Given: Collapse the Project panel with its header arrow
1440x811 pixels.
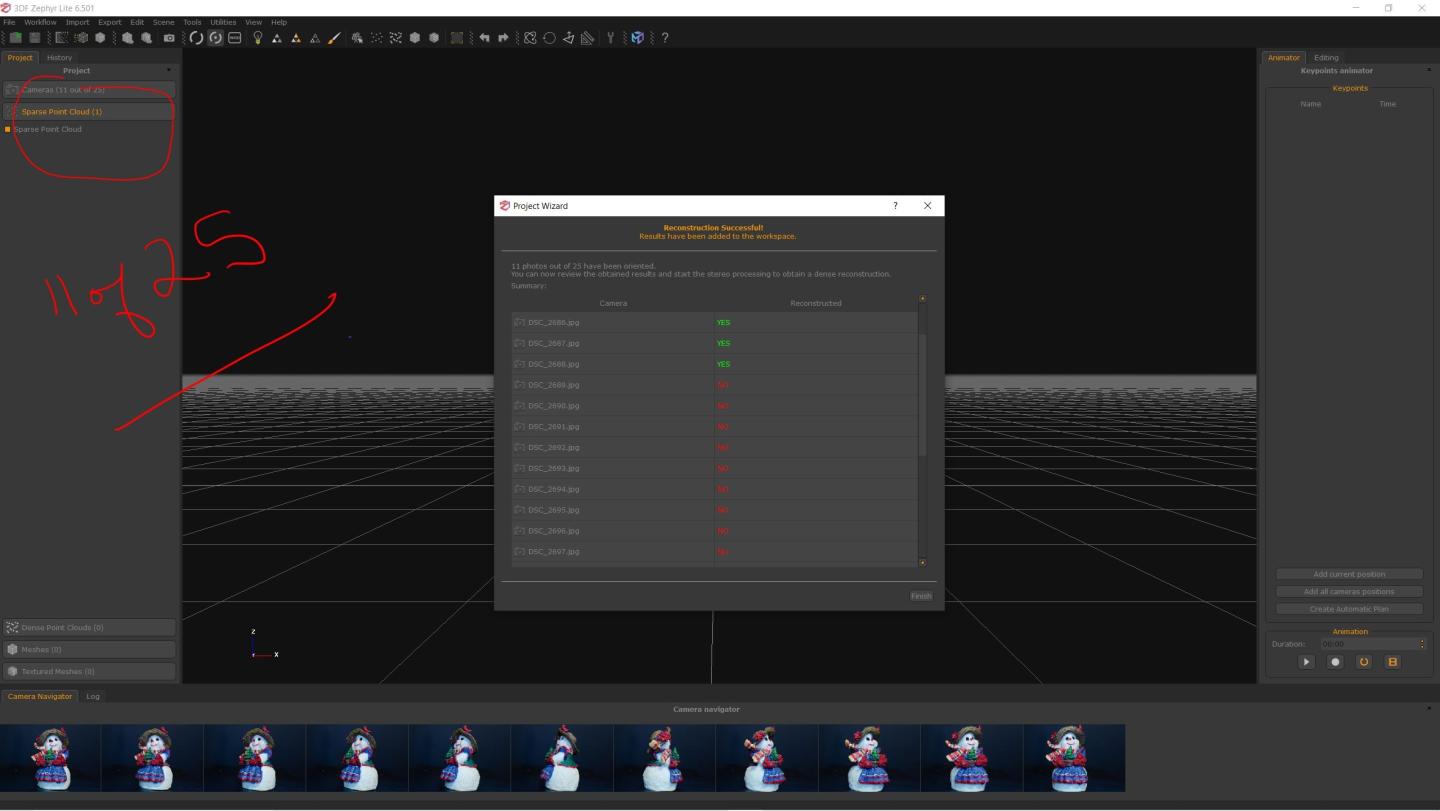Looking at the screenshot, I should pos(168,70).
